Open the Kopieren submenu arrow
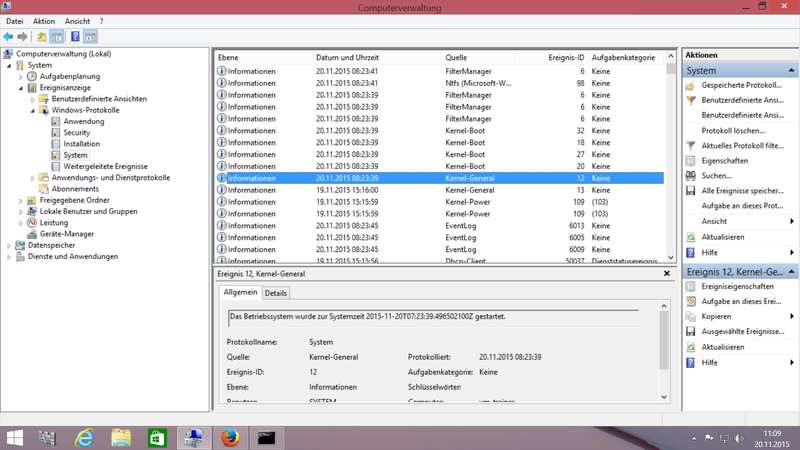This screenshot has width=800, height=450. click(x=792, y=316)
